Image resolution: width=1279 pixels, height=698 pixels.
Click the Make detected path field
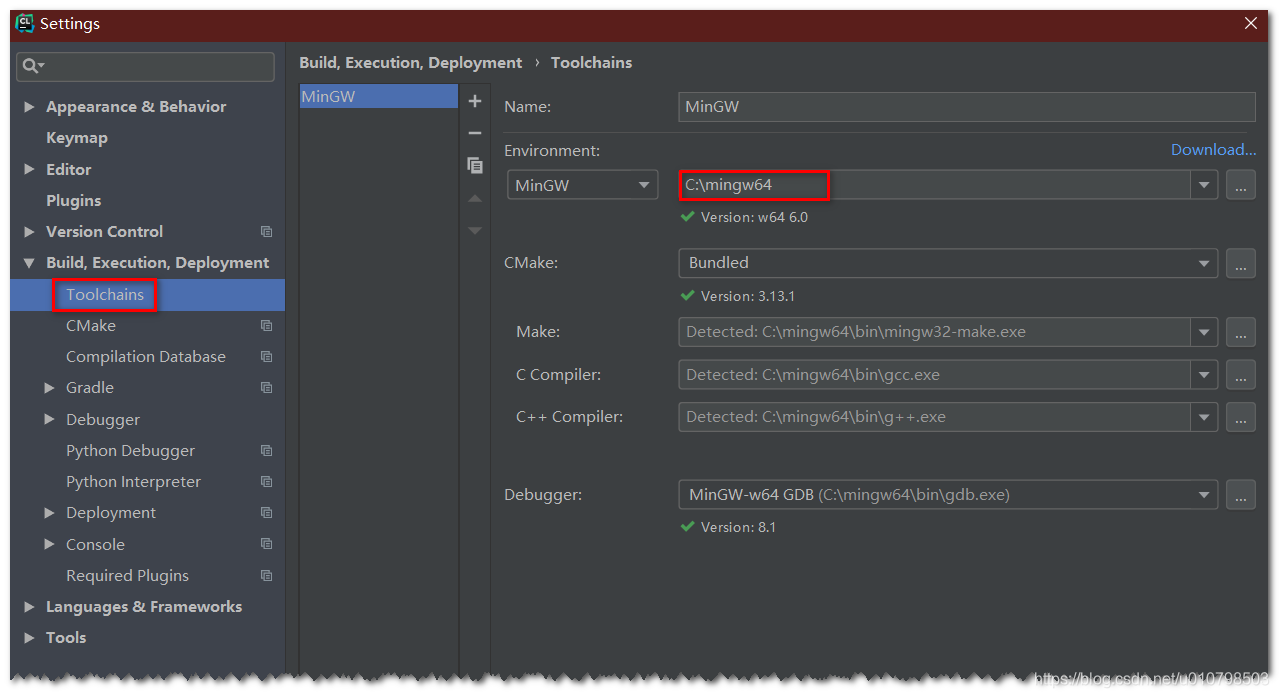(934, 332)
